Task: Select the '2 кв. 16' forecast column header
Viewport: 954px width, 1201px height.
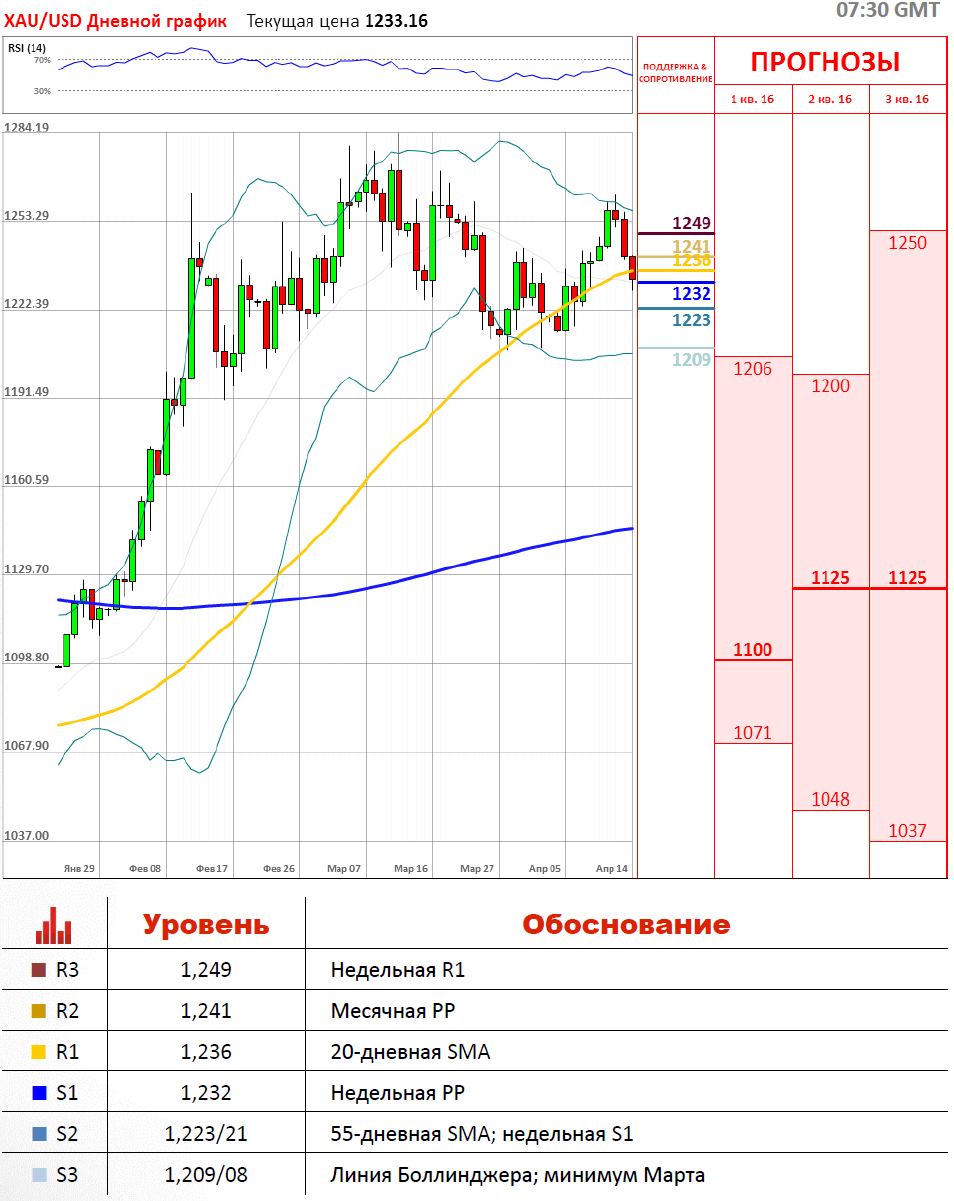Action: click(x=830, y=99)
